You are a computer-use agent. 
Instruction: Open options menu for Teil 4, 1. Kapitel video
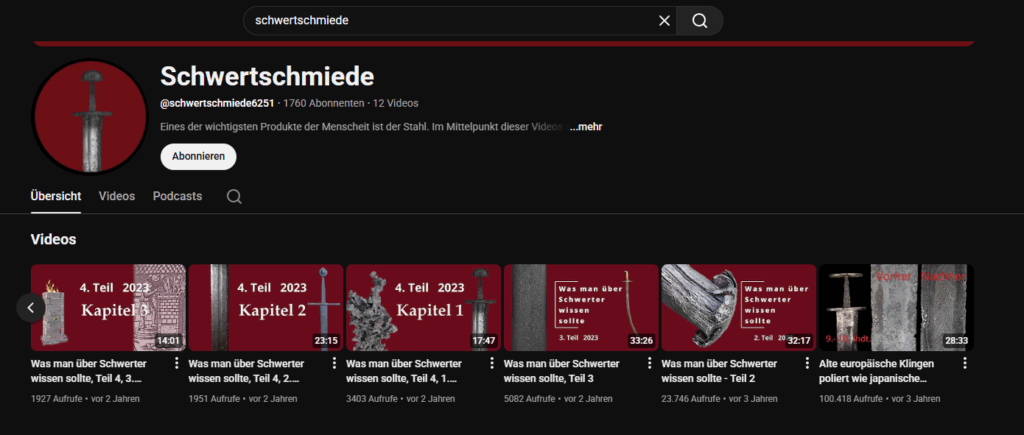[x=492, y=363]
